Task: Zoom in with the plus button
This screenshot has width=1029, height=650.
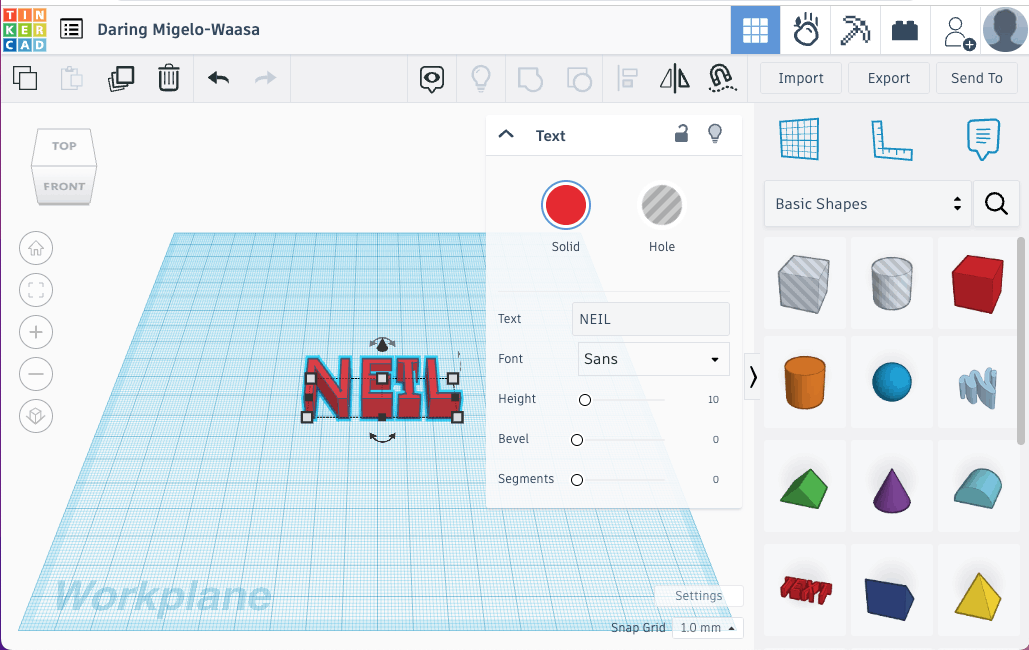Action: (x=36, y=332)
